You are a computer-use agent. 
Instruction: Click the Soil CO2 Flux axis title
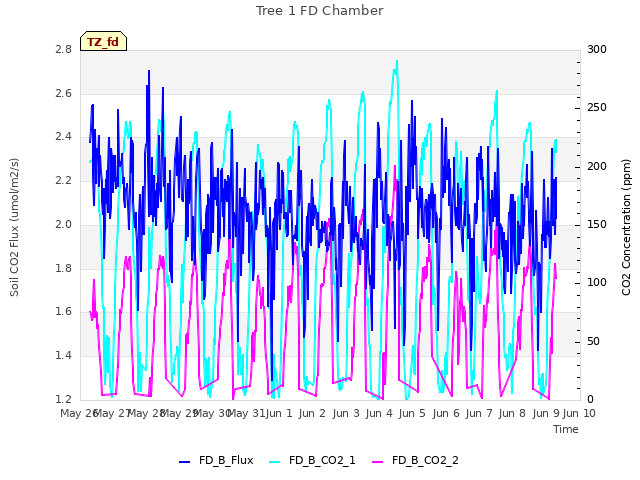[x=14, y=227]
